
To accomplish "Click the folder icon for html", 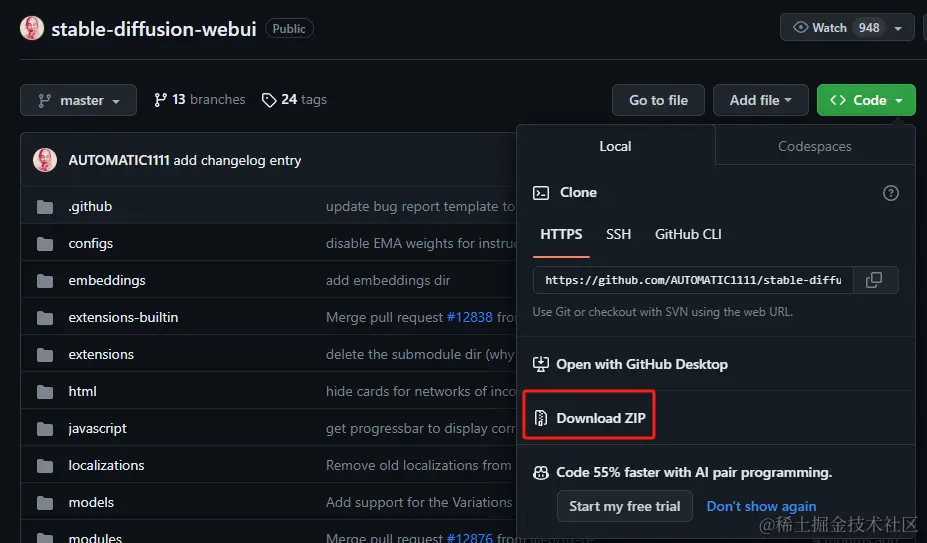I will (x=45, y=392).
